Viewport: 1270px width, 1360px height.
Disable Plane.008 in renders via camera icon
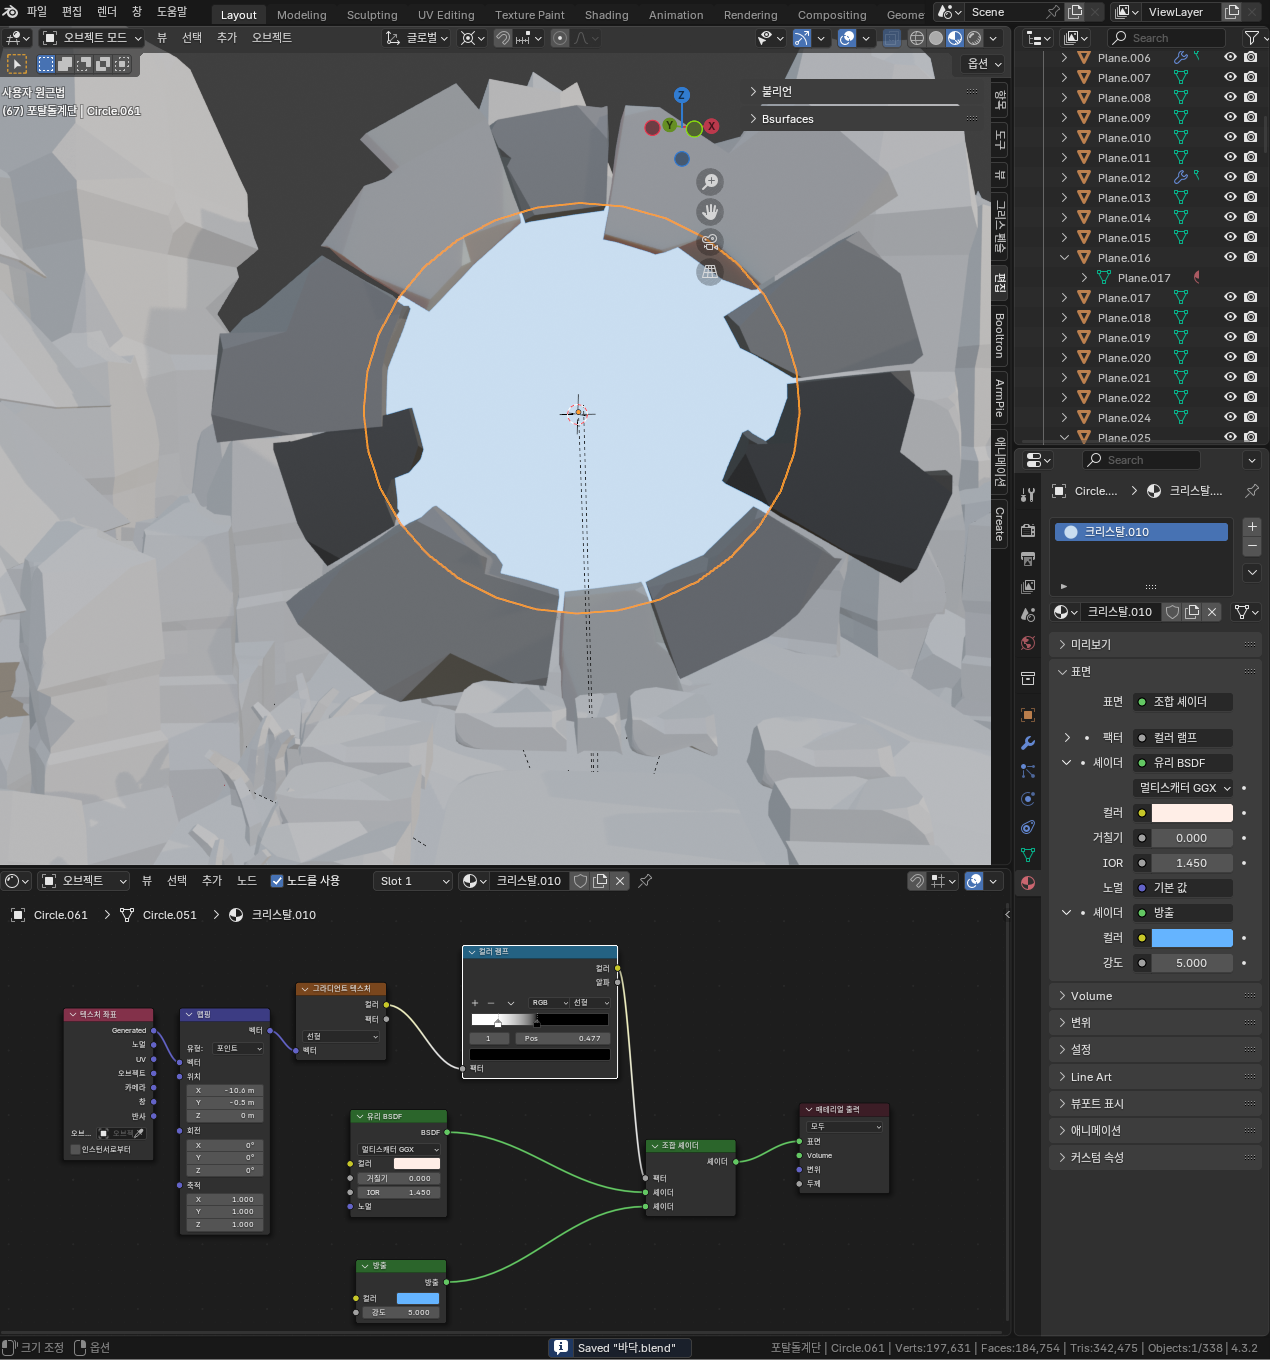point(1250,98)
